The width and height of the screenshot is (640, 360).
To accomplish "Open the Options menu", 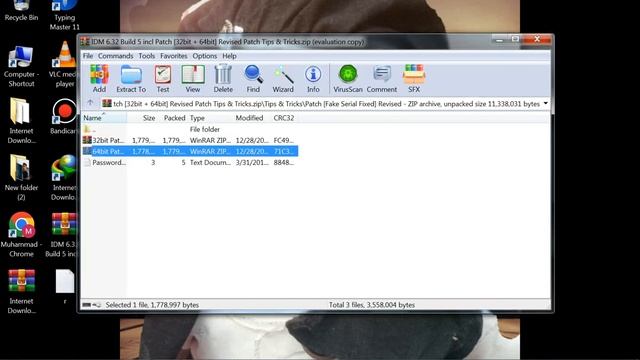I will click(204, 56).
